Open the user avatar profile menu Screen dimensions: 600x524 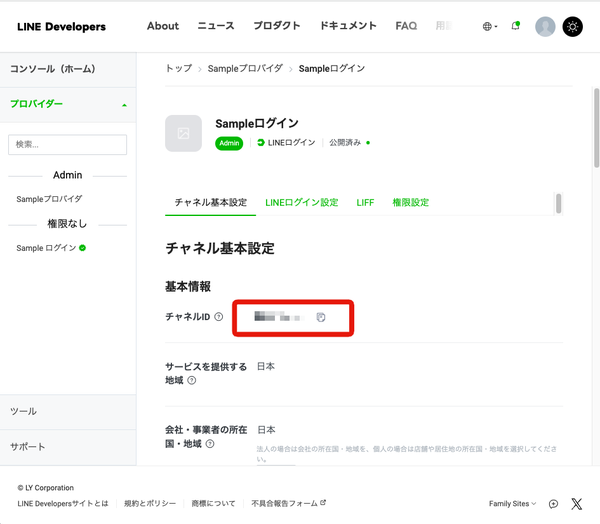(545, 26)
